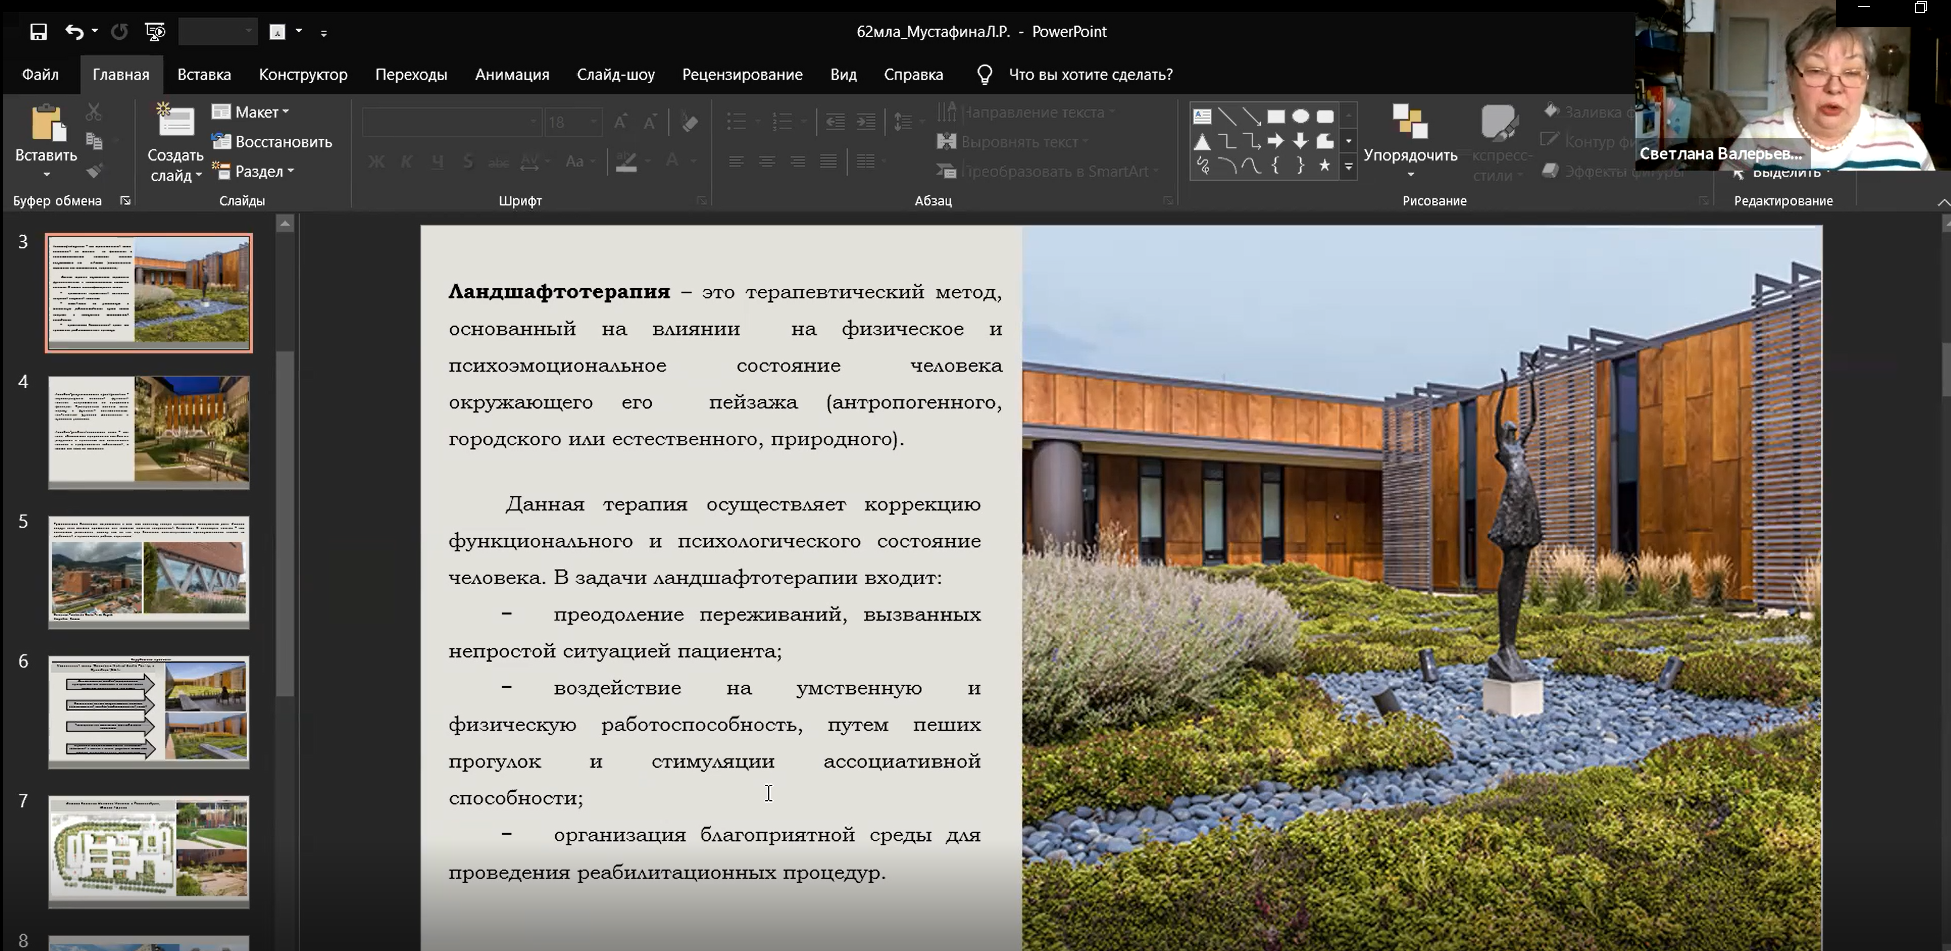Open the Анимация tab

tap(512, 75)
